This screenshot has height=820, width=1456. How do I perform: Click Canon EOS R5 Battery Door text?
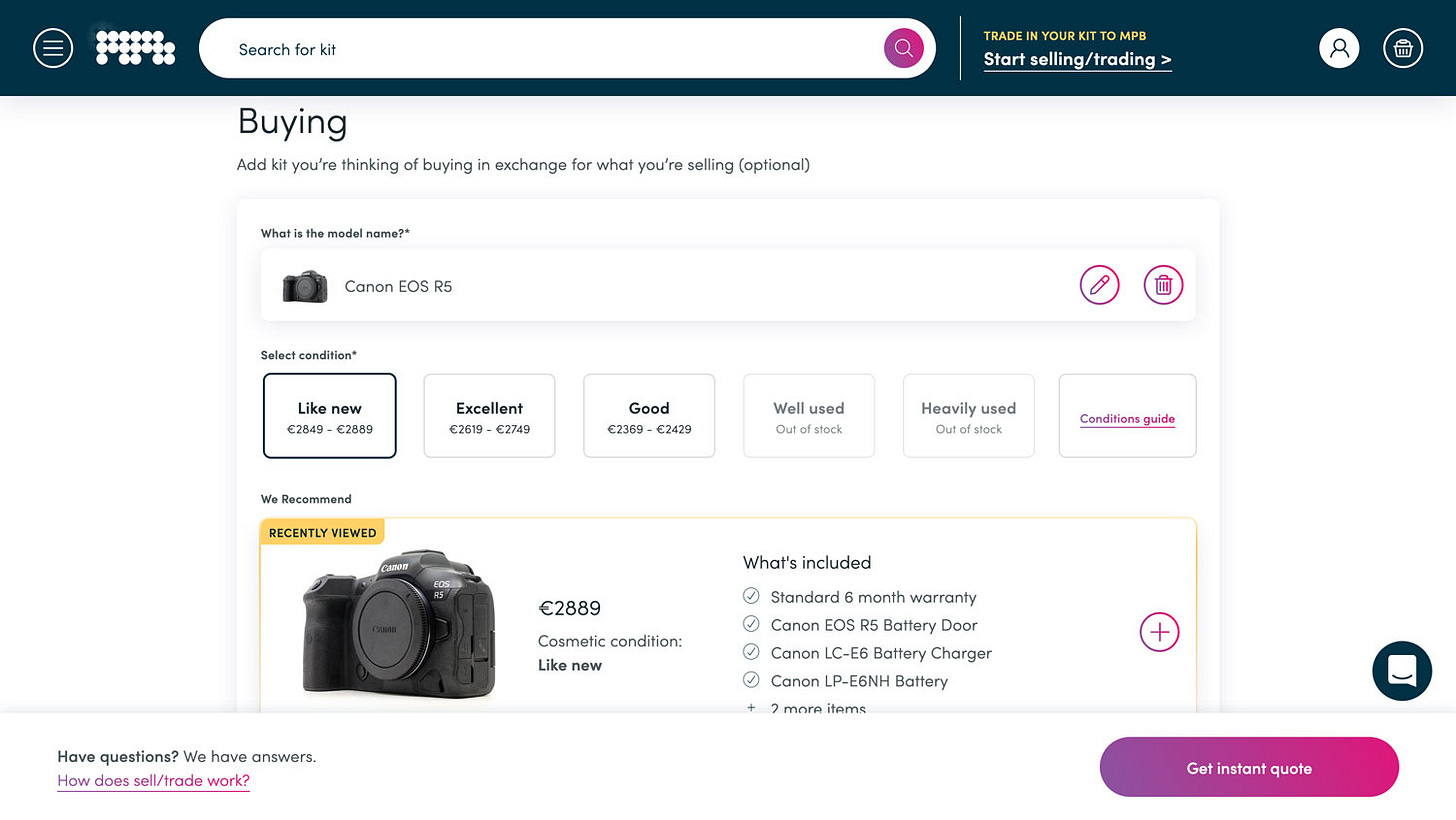[874, 625]
